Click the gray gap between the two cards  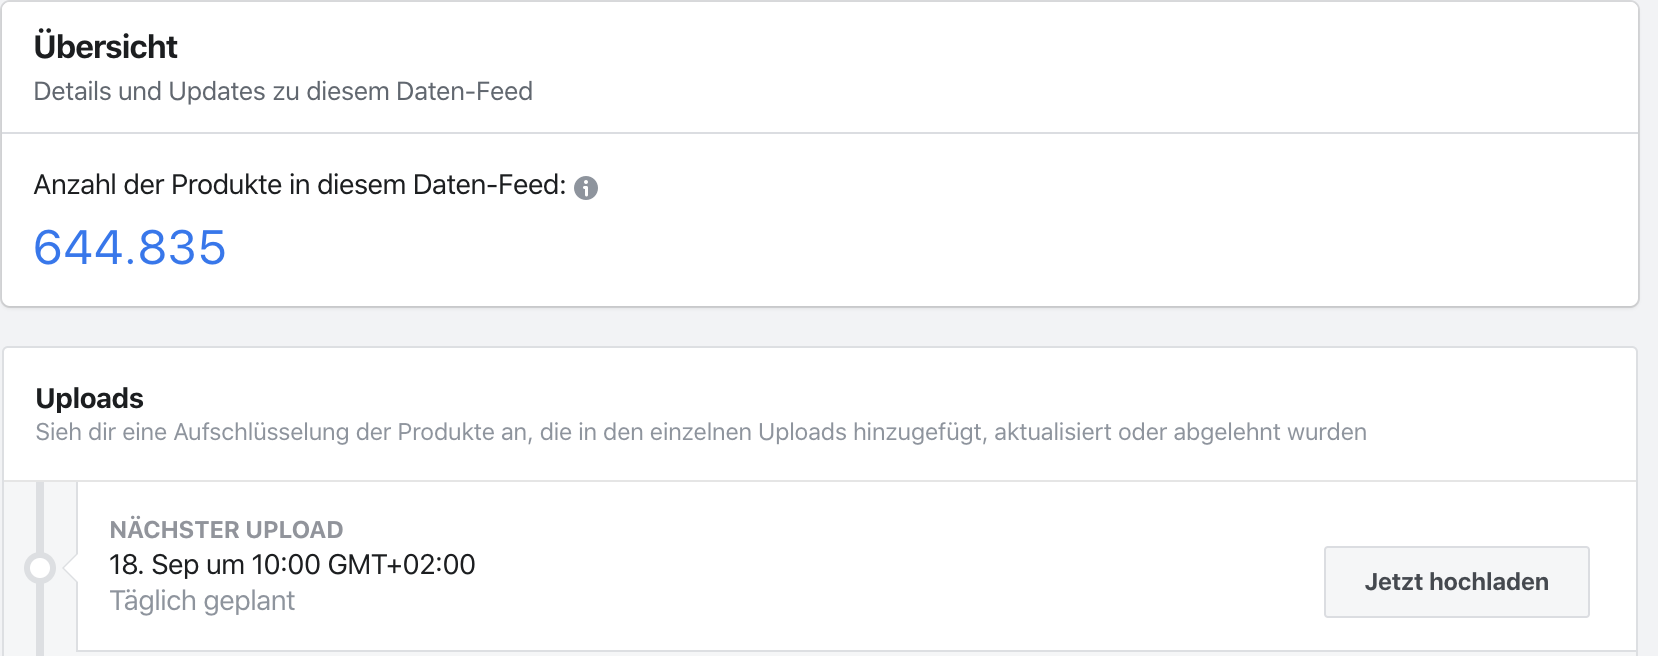[820, 327]
